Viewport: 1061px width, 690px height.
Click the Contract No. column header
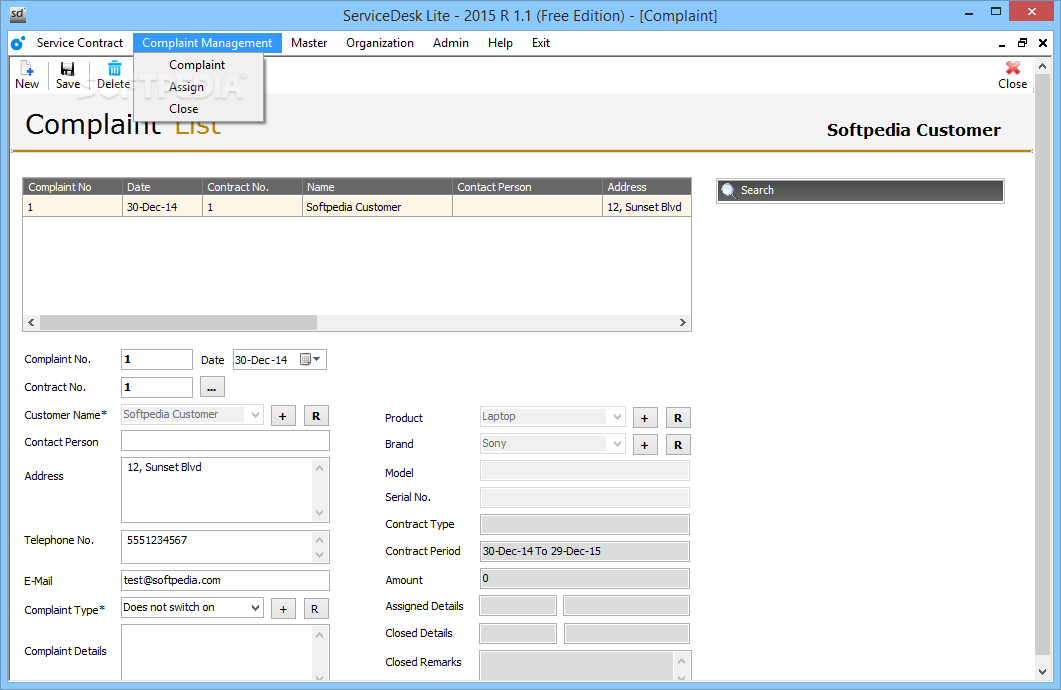pos(252,187)
